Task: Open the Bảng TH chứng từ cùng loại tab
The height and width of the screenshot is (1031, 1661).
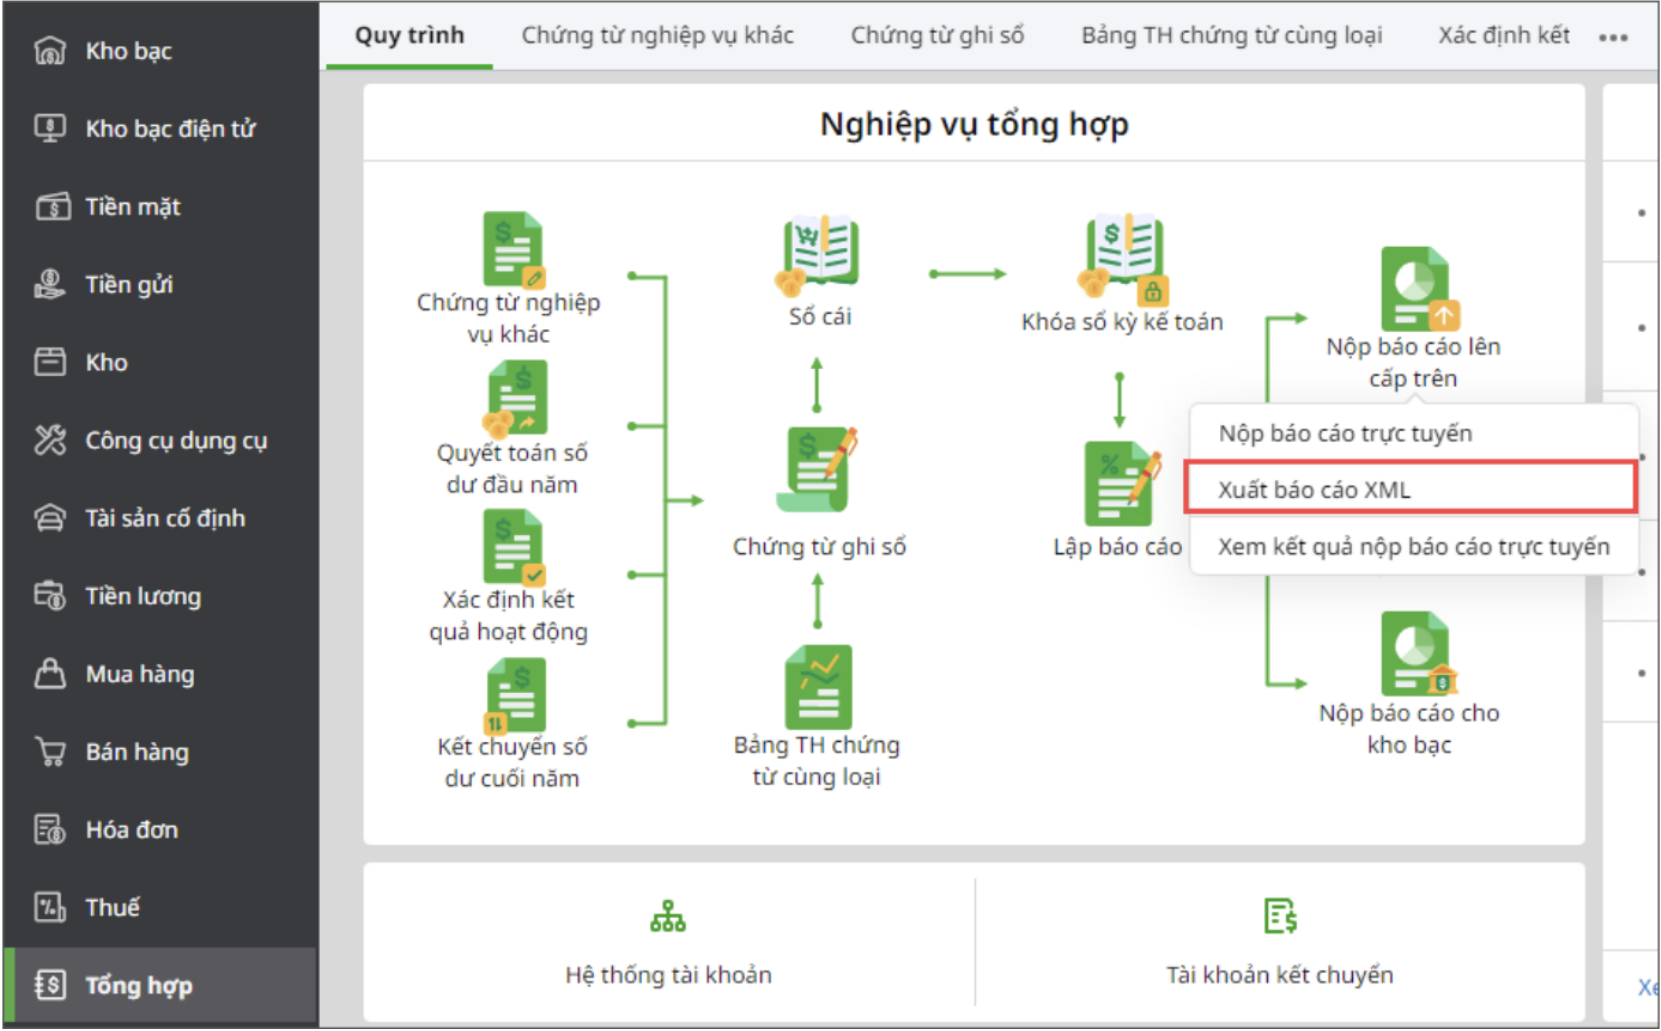Action: tap(1231, 35)
